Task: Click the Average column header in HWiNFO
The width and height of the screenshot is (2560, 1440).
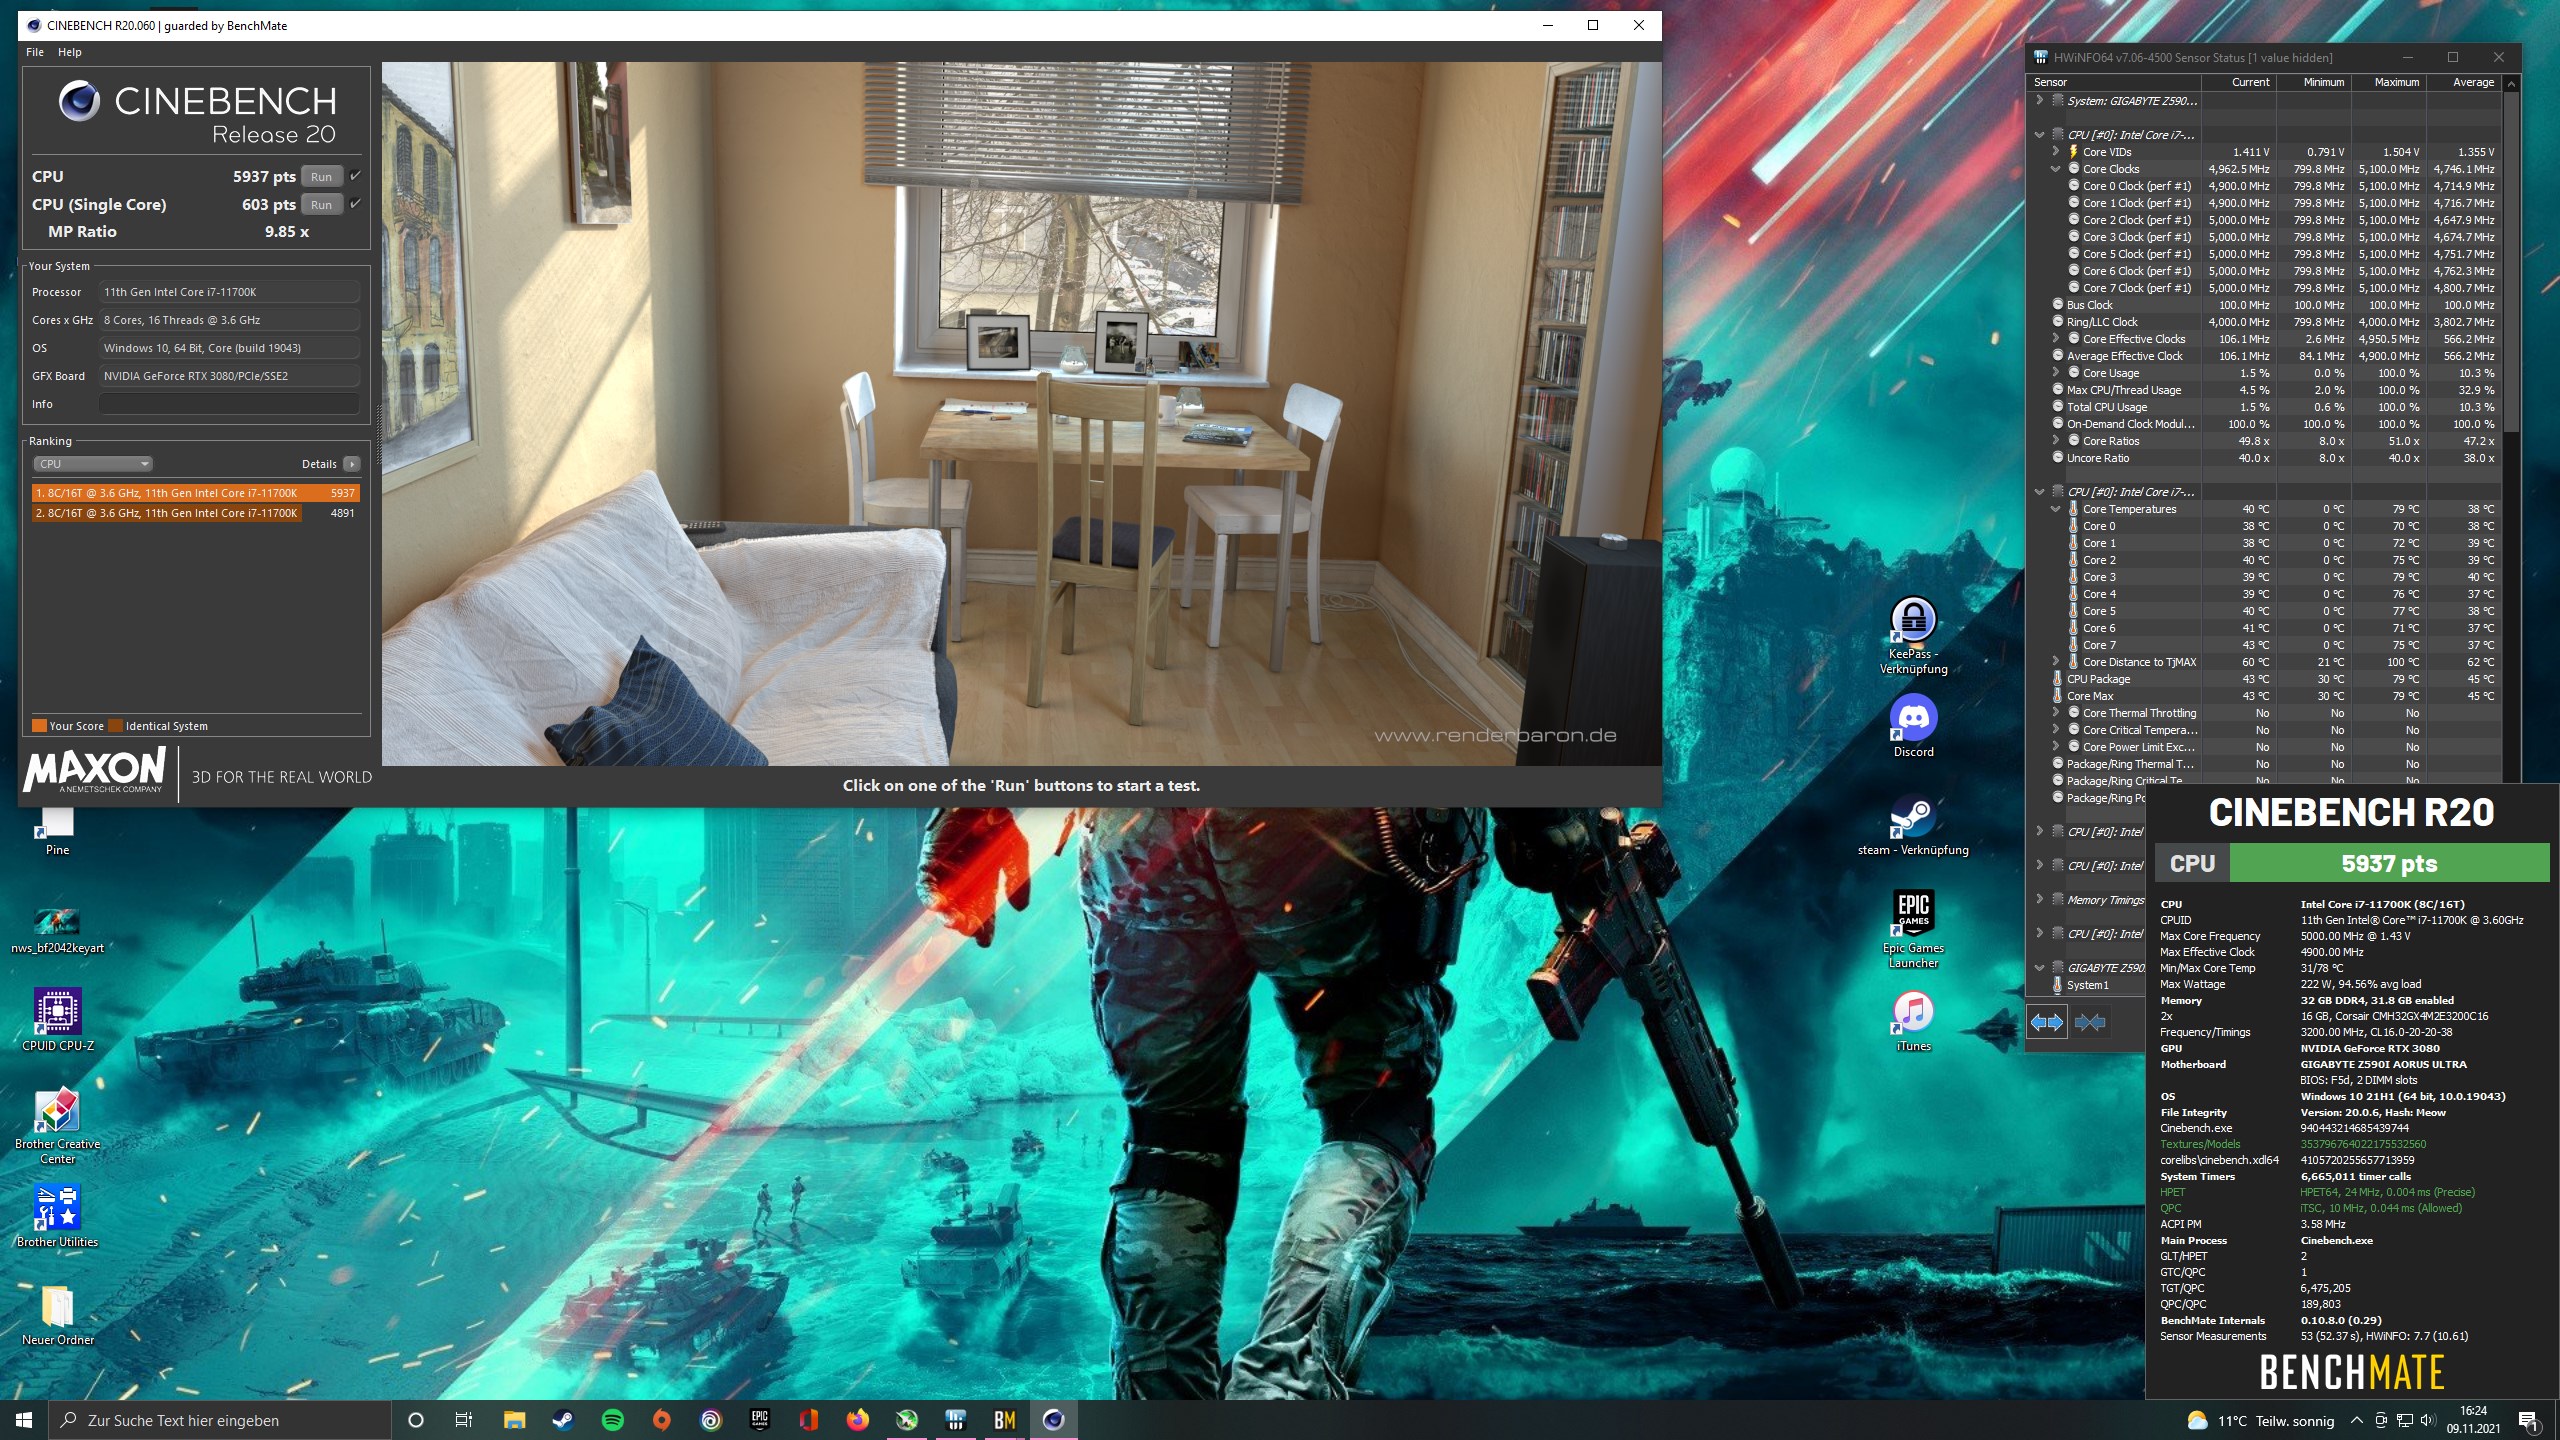Action: click(x=2463, y=82)
